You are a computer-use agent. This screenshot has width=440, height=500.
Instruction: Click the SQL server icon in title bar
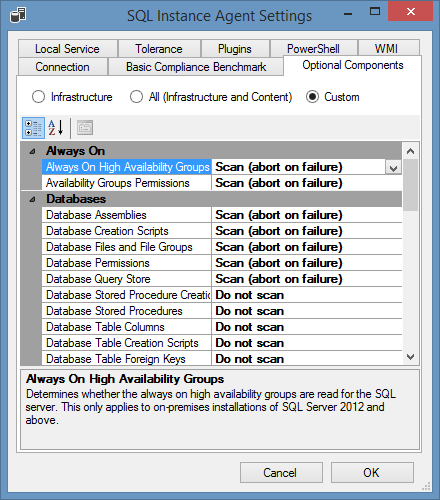(x=18, y=15)
